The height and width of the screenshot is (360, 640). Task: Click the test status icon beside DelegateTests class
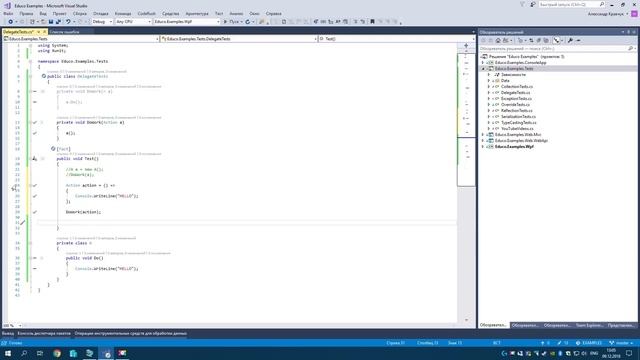pos(44,76)
